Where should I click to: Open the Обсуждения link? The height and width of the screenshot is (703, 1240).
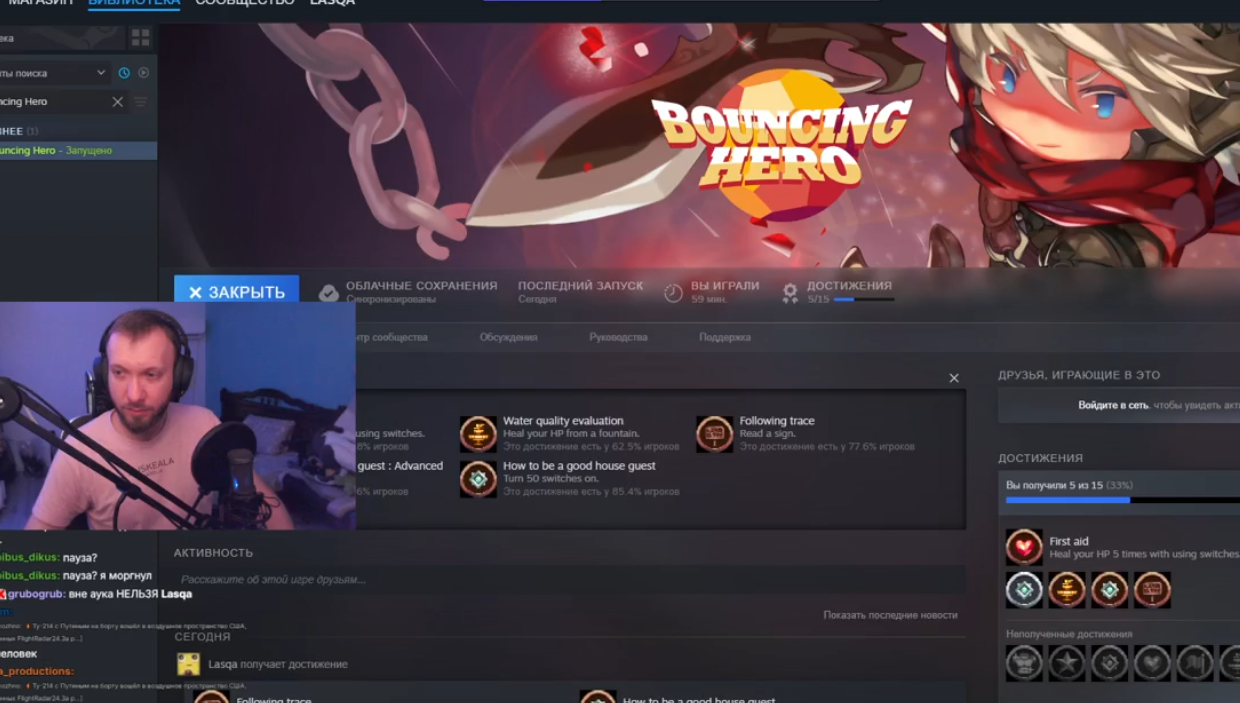[508, 337]
